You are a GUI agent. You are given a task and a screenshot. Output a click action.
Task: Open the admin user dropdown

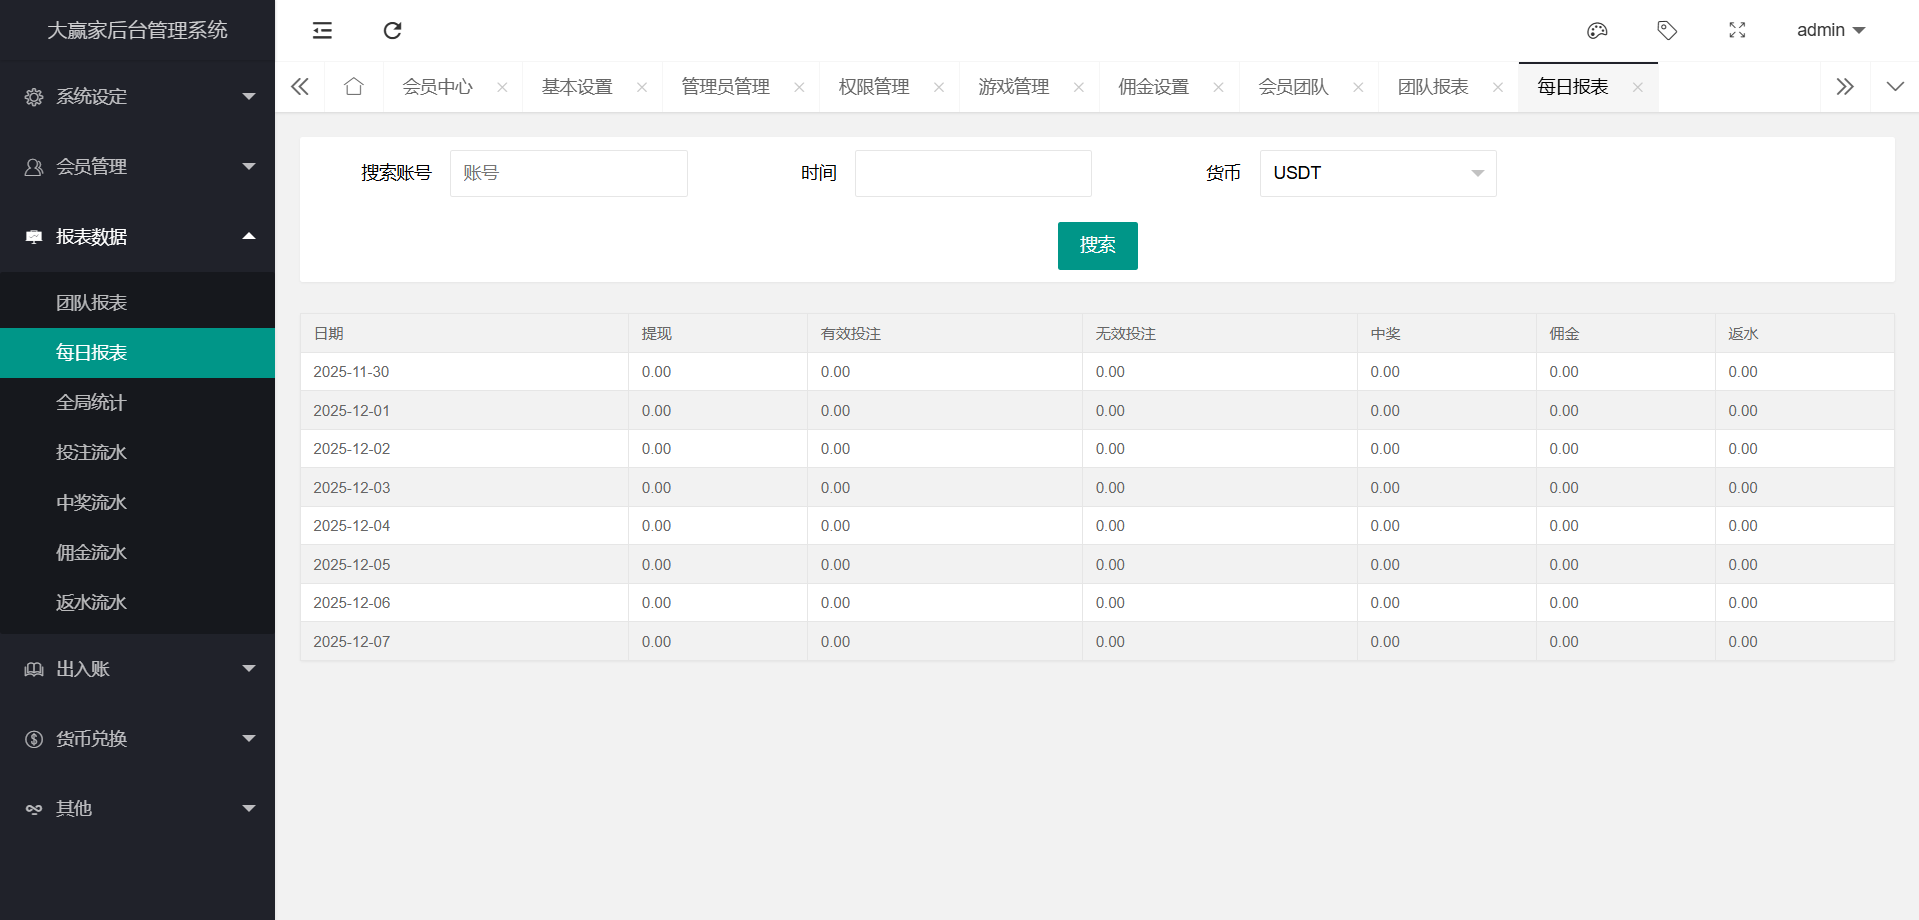tap(1830, 30)
